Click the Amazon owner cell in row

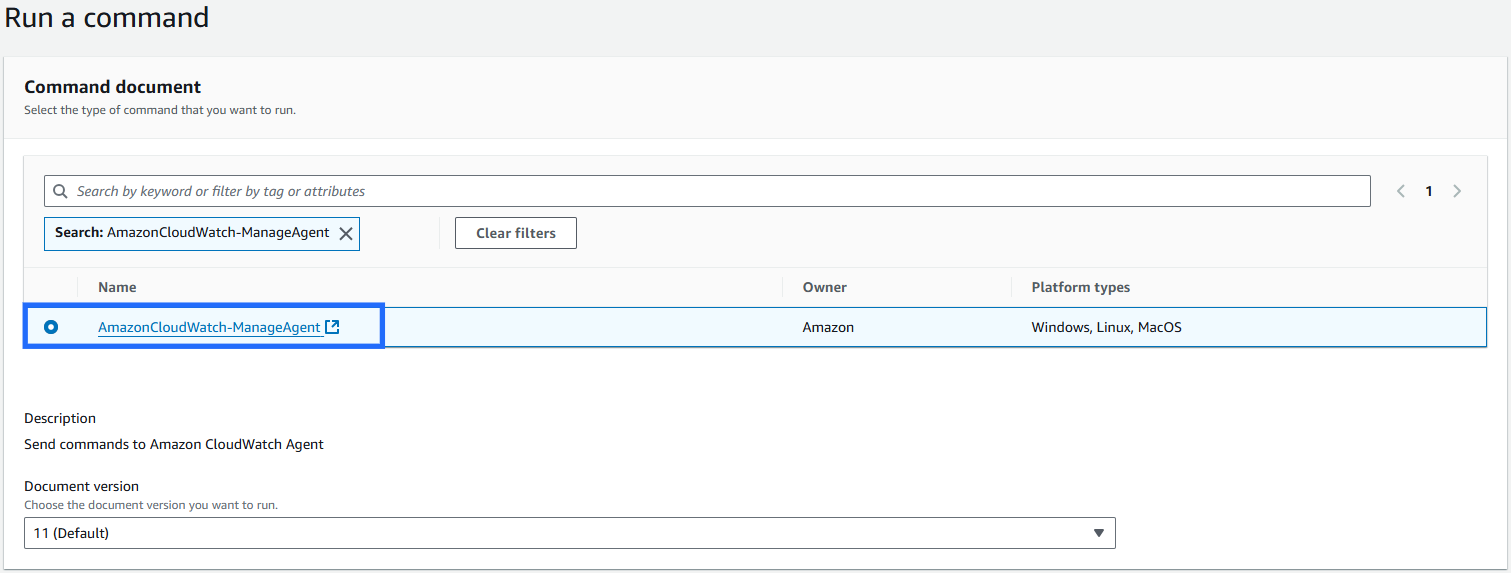point(828,327)
